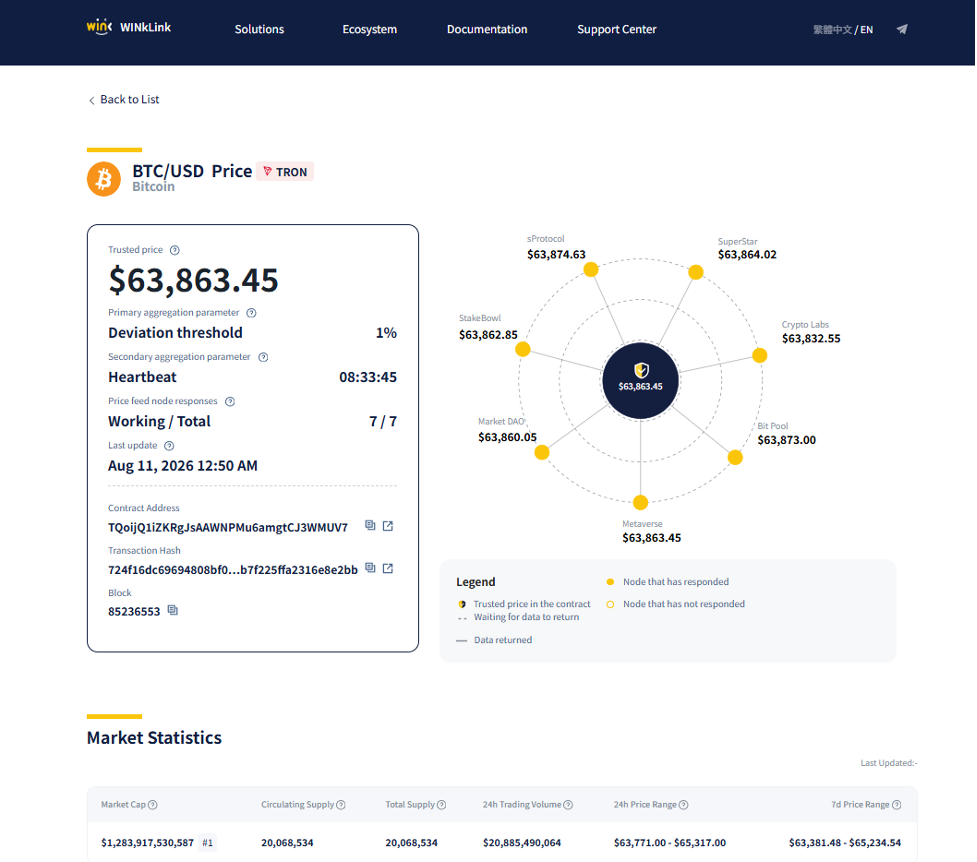Click help icon beside Circulating Supply

click(x=341, y=805)
